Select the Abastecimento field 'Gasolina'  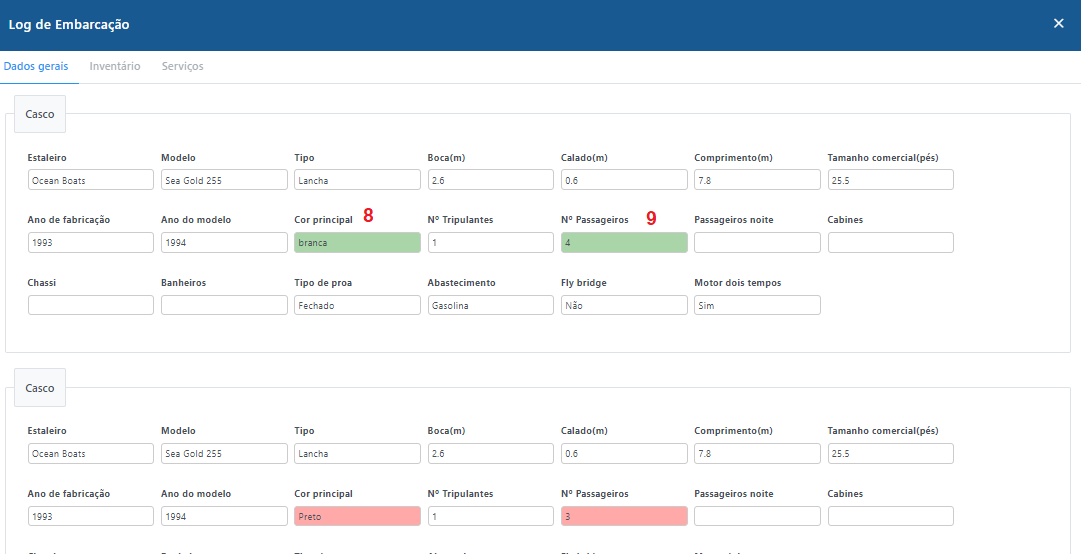tap(490, 306)
